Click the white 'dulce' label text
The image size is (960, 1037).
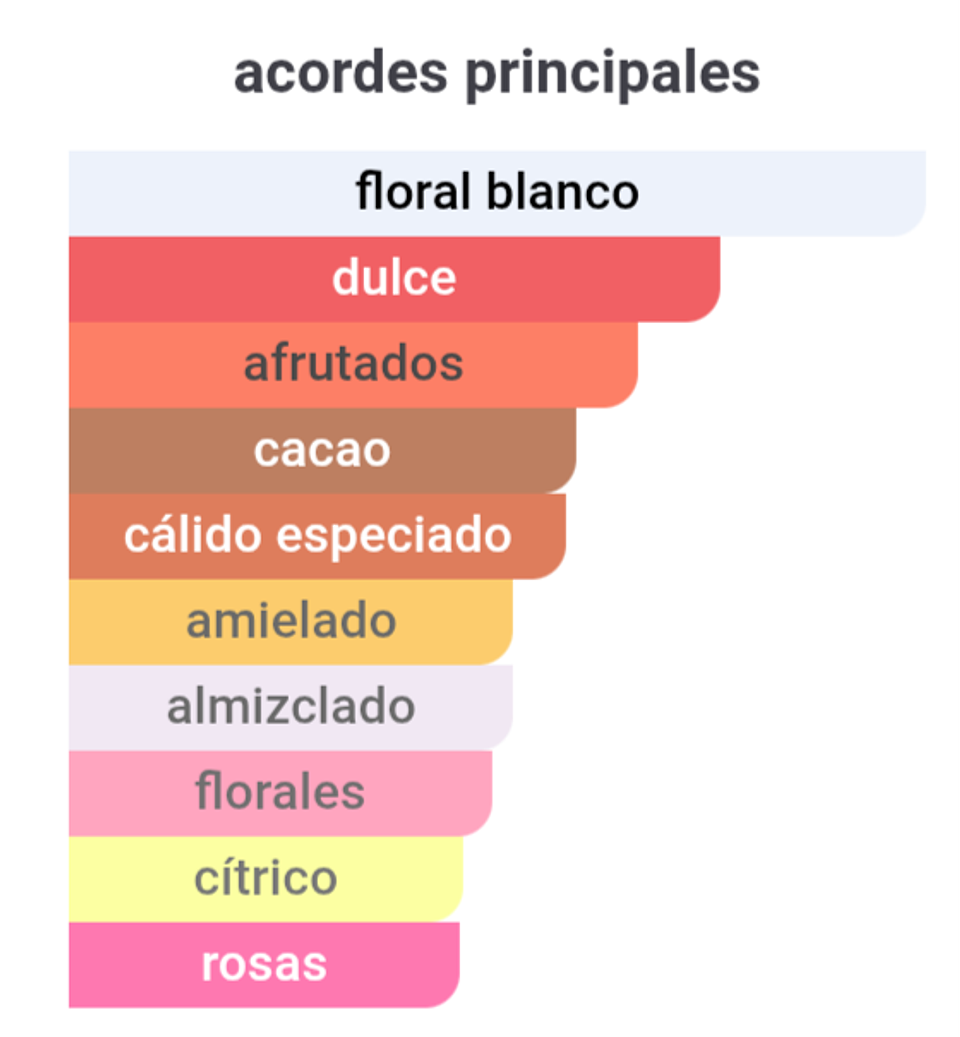pyautogui.click(x=393, y=278)
